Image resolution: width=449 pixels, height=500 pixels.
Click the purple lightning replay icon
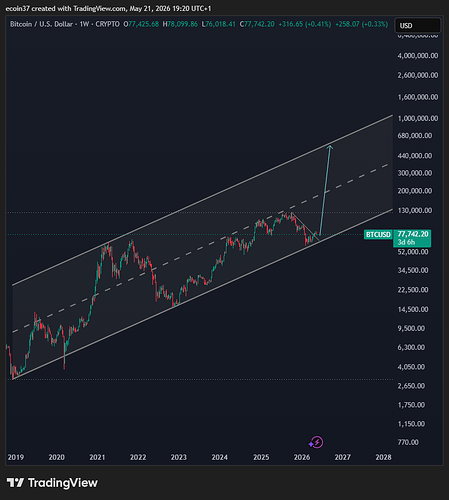(316, 442)
